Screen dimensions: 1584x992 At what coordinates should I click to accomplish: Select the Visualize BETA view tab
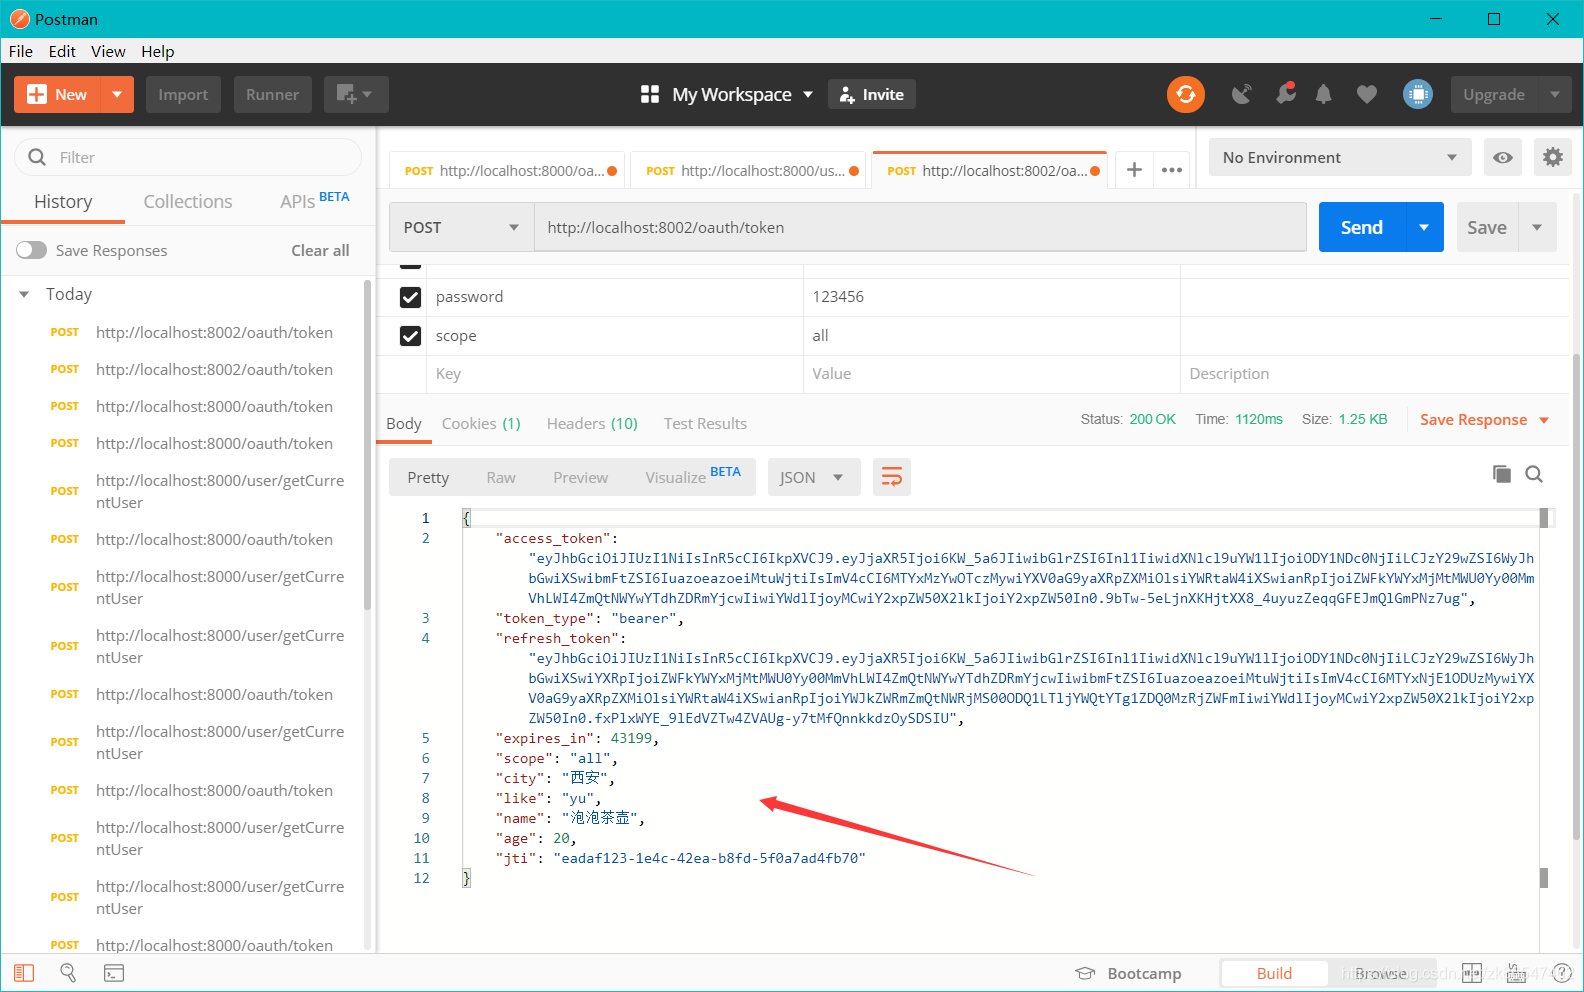(692, 476)
